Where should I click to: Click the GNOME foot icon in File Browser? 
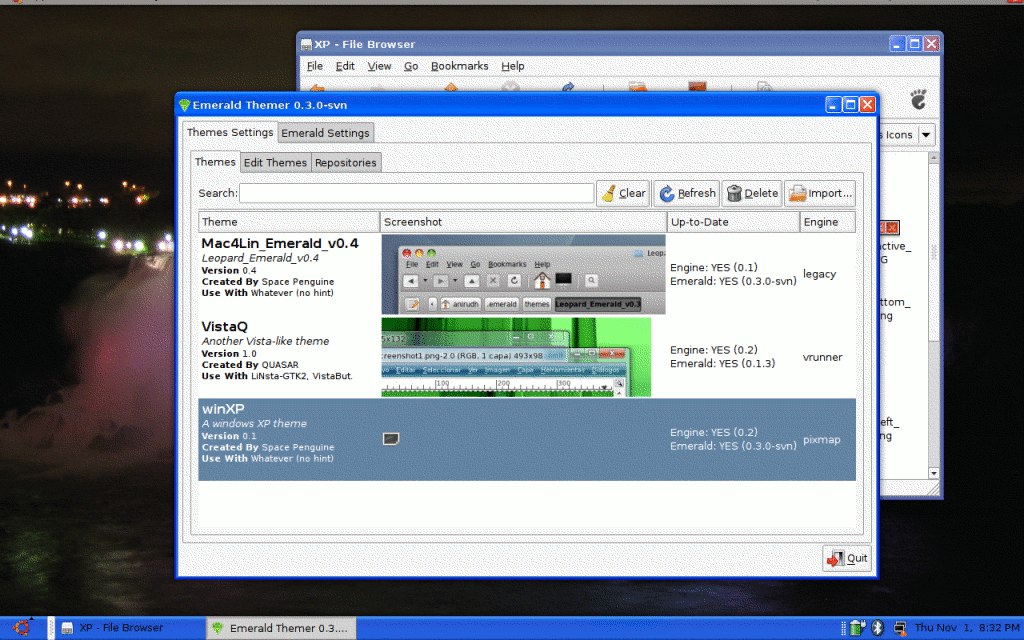(x=918, y=100)
